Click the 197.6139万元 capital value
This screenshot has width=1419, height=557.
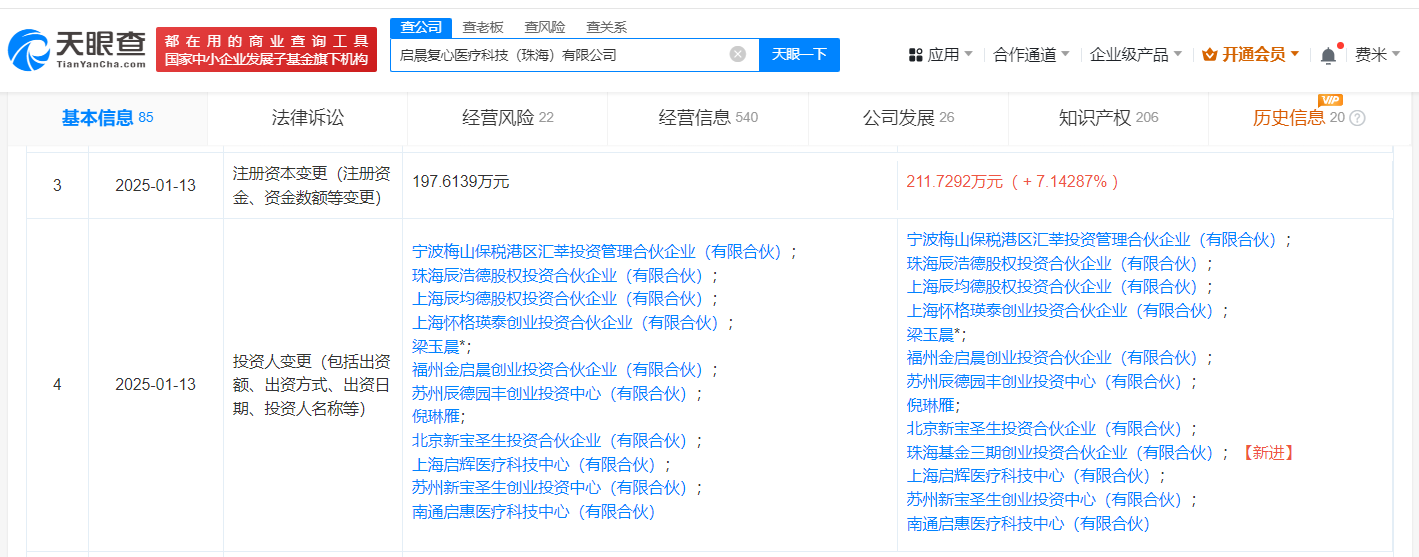(461, 182)
